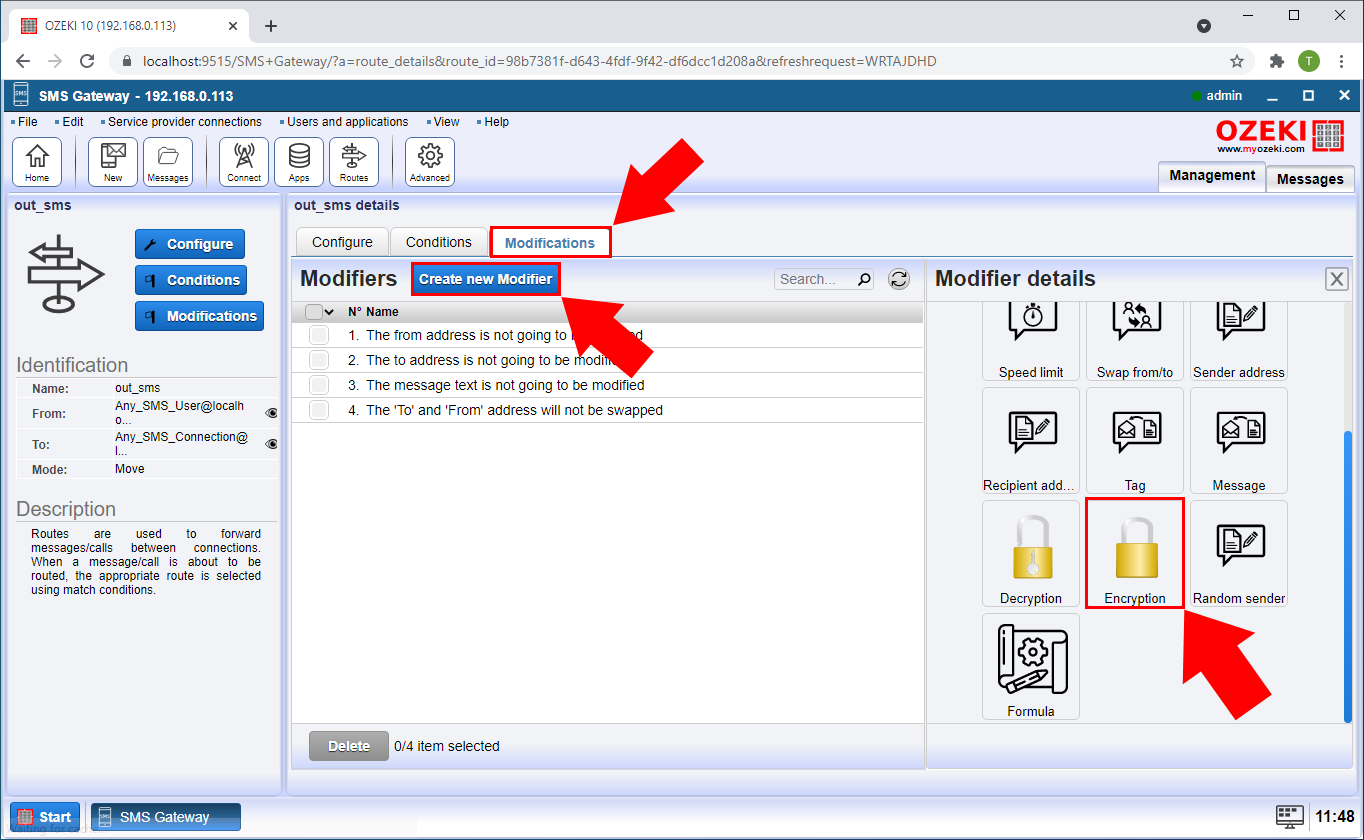Select the Swap from/to modifier

1135,340
